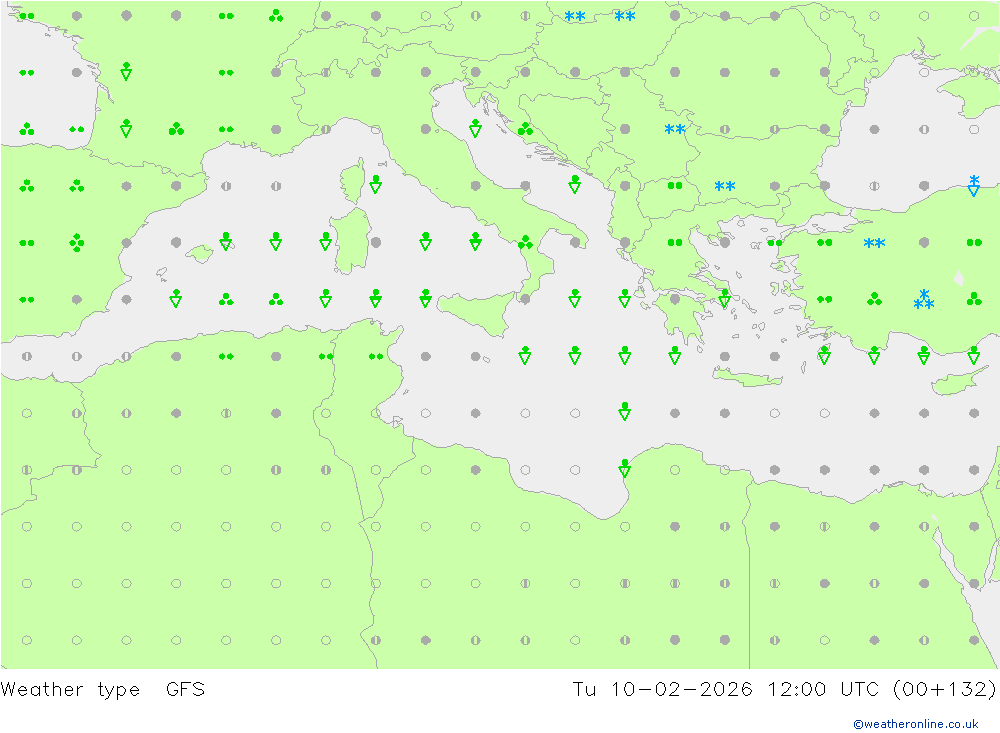Click the rain shower symbol over Corsica
The image size is (1000, 733).
(x=375, y=184)
